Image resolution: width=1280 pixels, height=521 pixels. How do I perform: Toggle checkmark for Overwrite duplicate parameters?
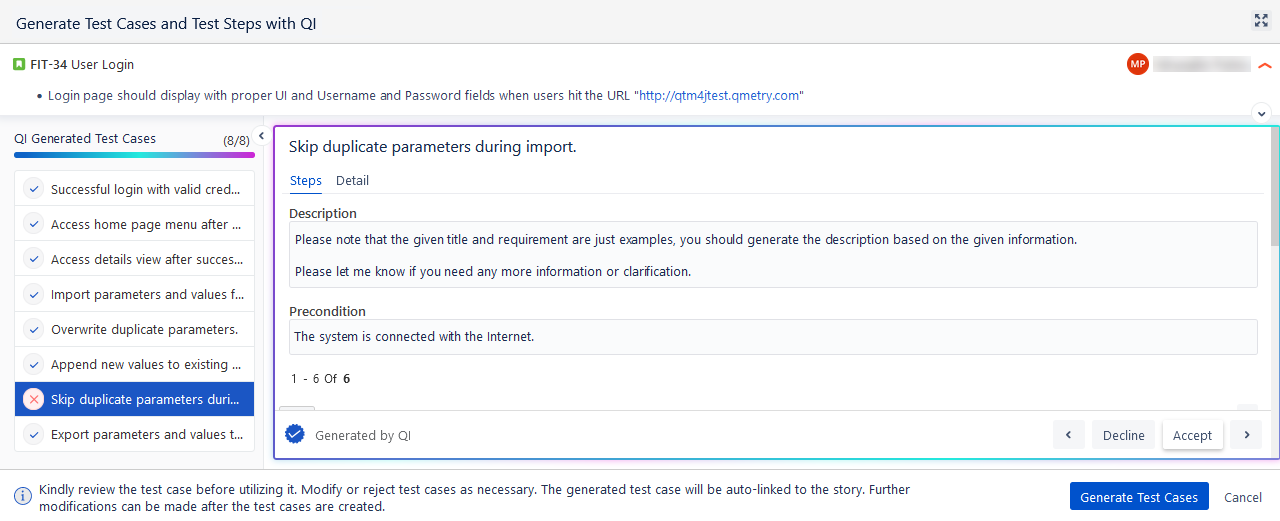[34, 329]
